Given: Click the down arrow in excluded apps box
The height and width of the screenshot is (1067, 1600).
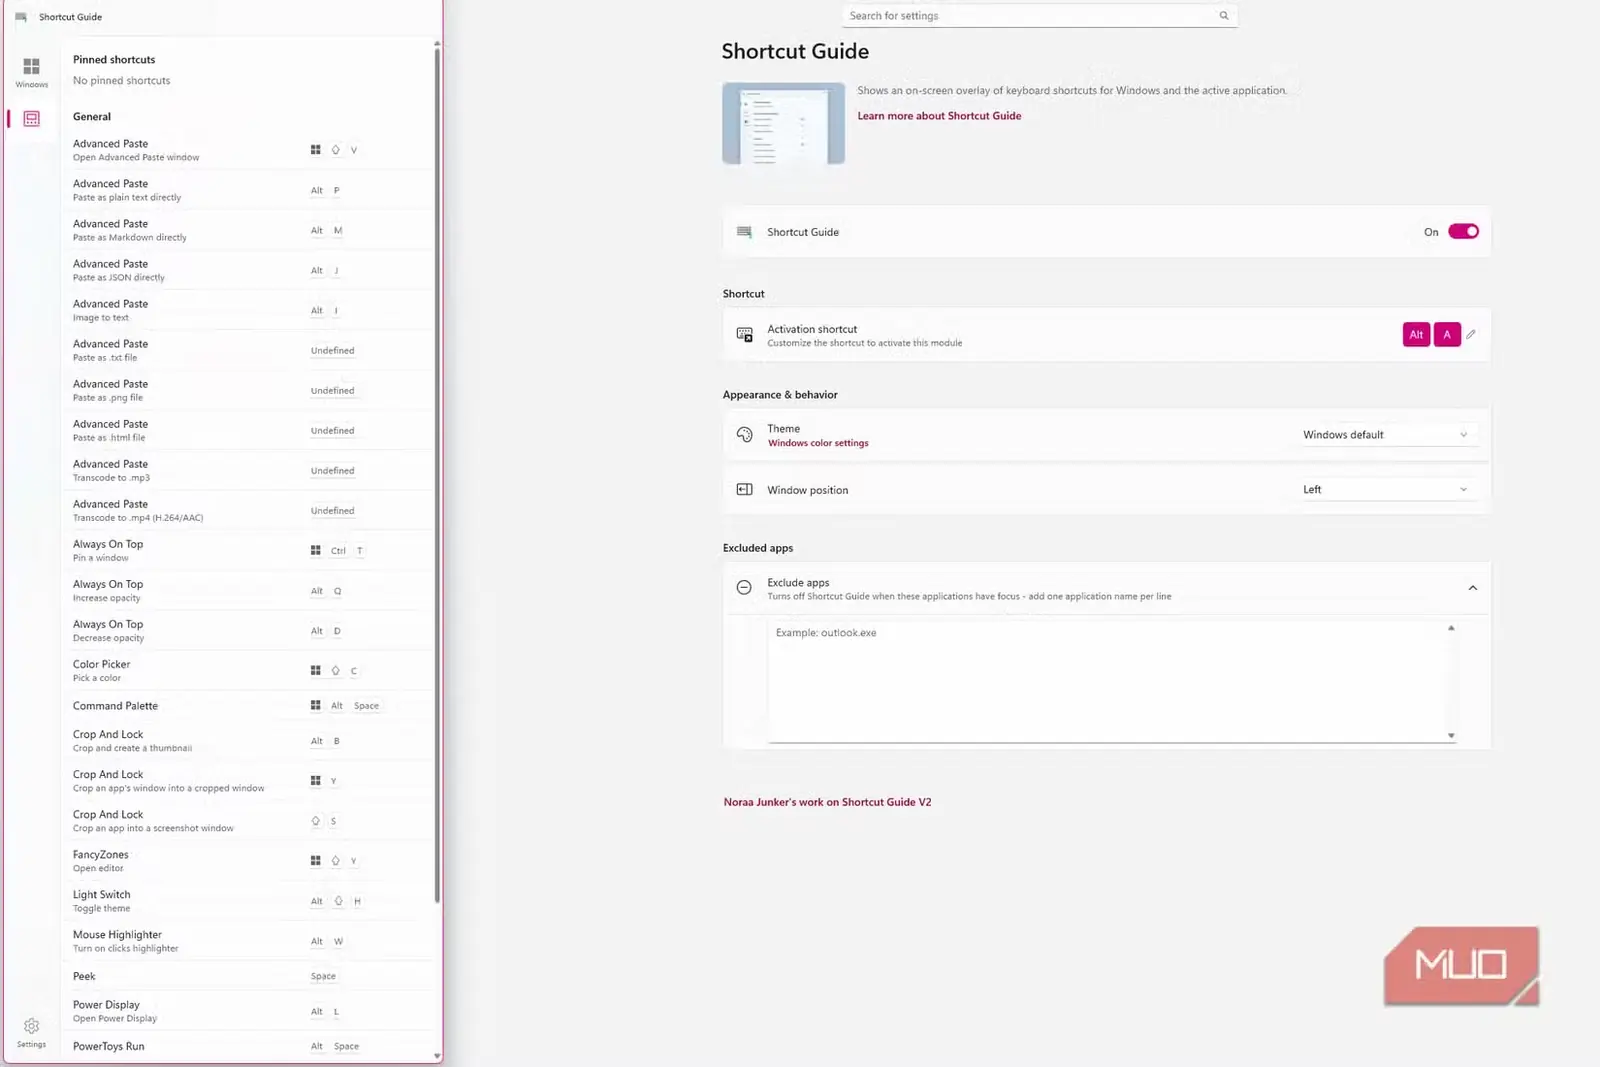Looking at the screenshot, I should [x=1451, y=736].
